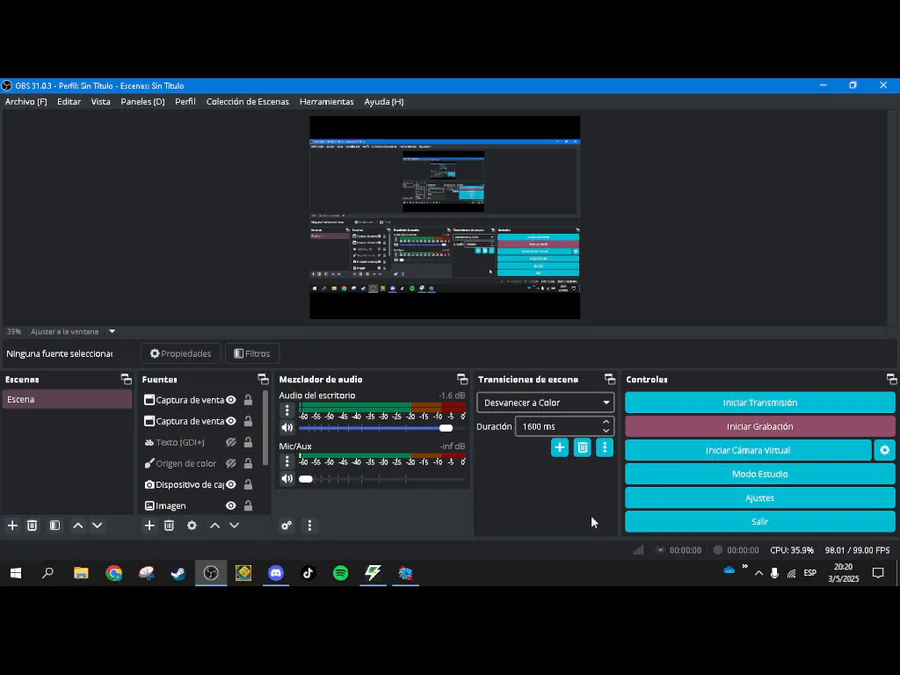
Task: Launch Steam from the taskbar
Action: pyautogui.click(x=179, y=573)
